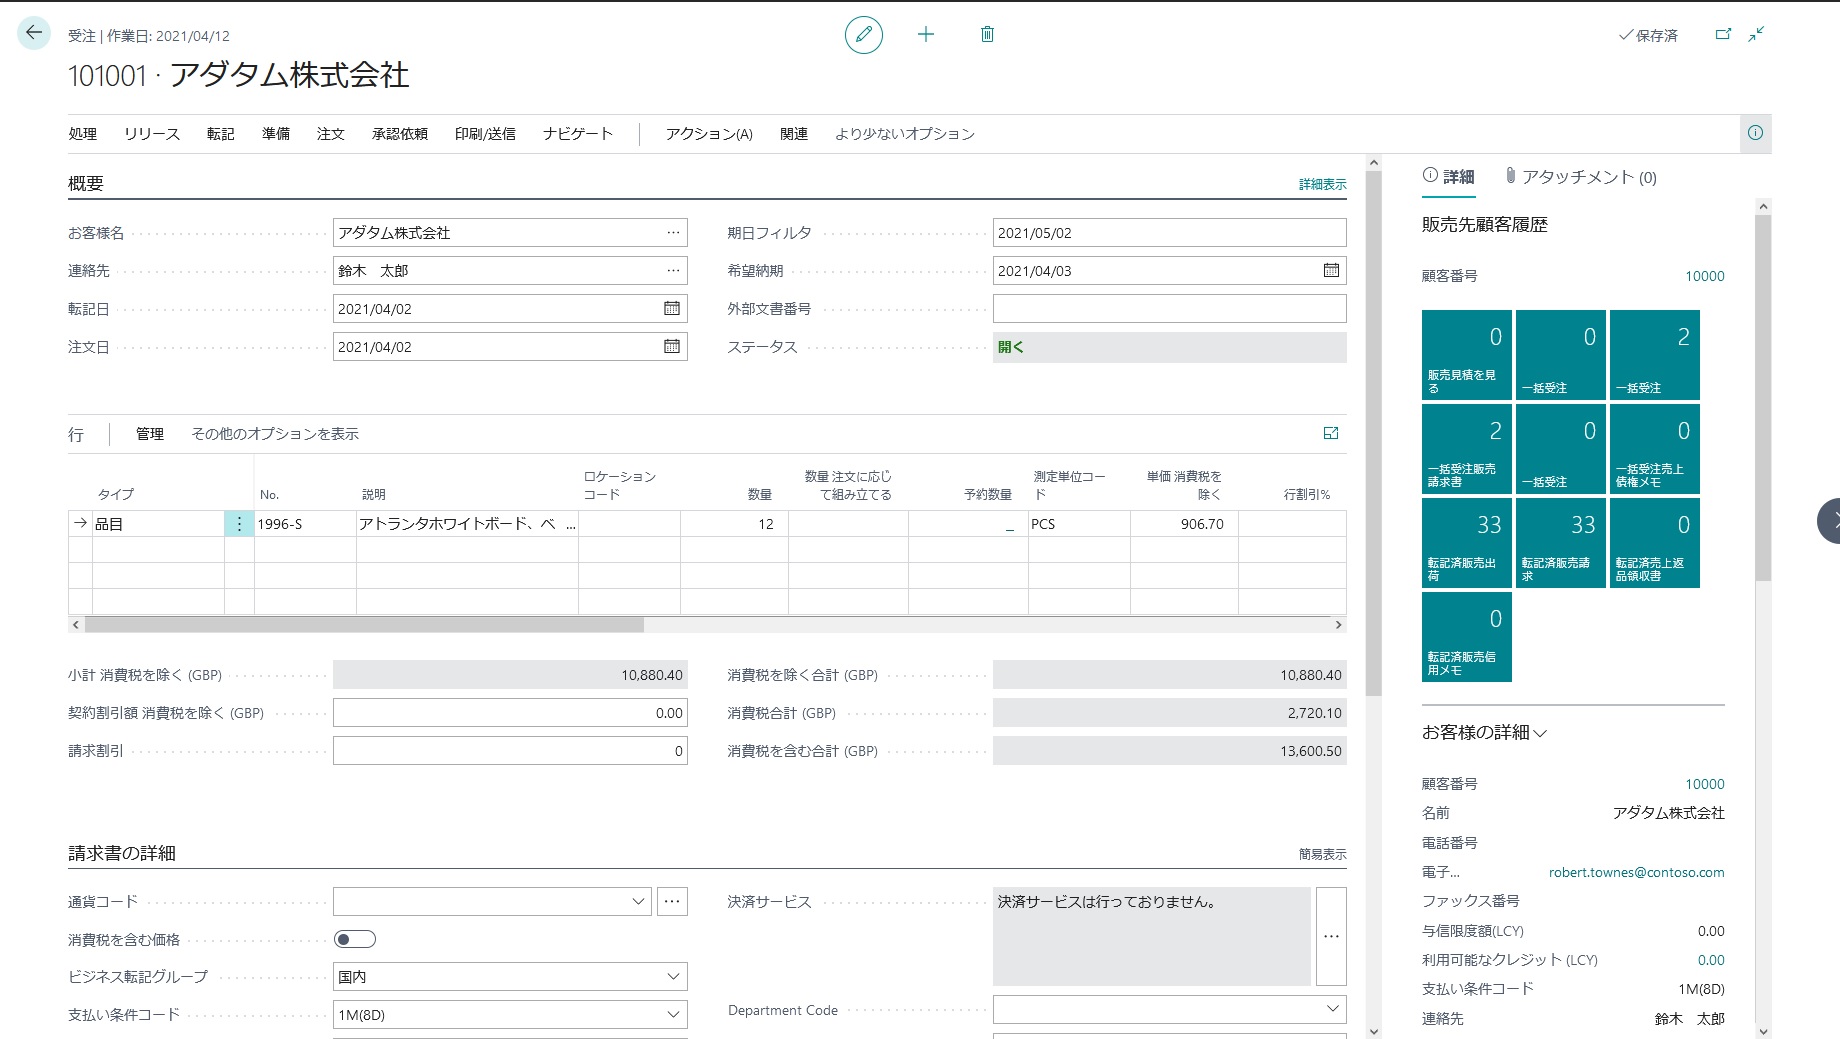Click the ellipsis button beside 通貨コード
1840x1039 pixels.
coord(672,902)
